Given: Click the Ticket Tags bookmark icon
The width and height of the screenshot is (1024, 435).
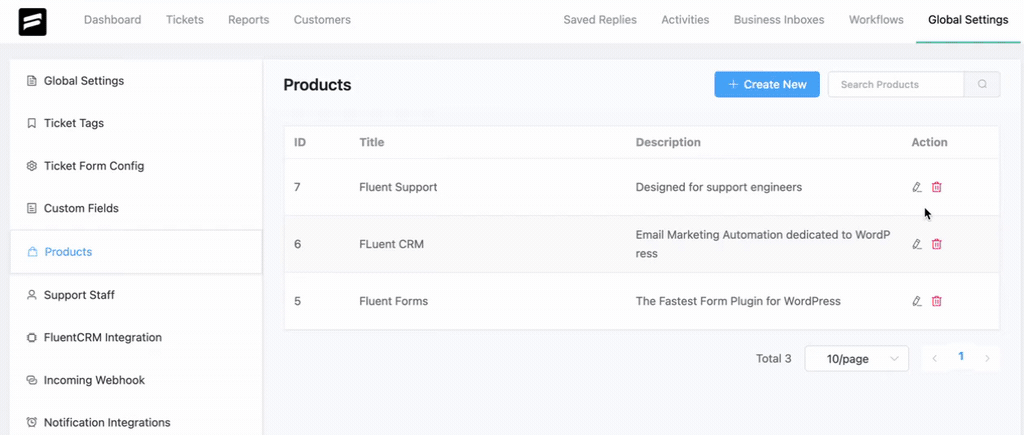Looking at the screenshot, I should (x=31, y=123).
